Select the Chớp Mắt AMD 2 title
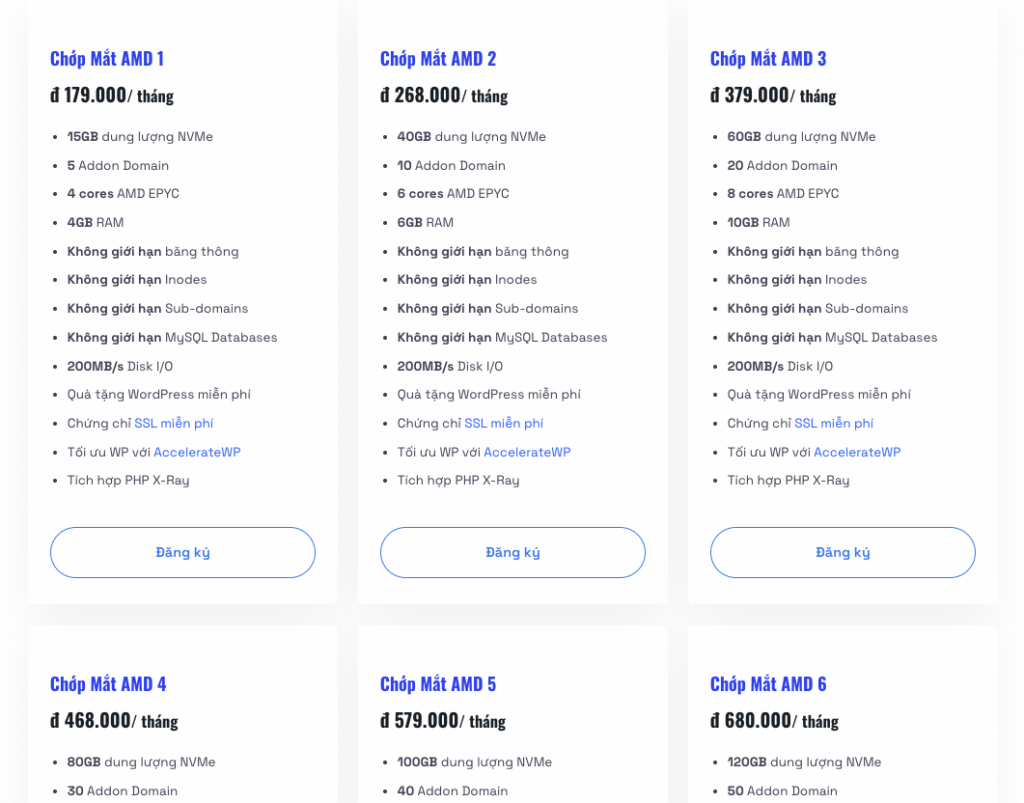 pos(438,59)
